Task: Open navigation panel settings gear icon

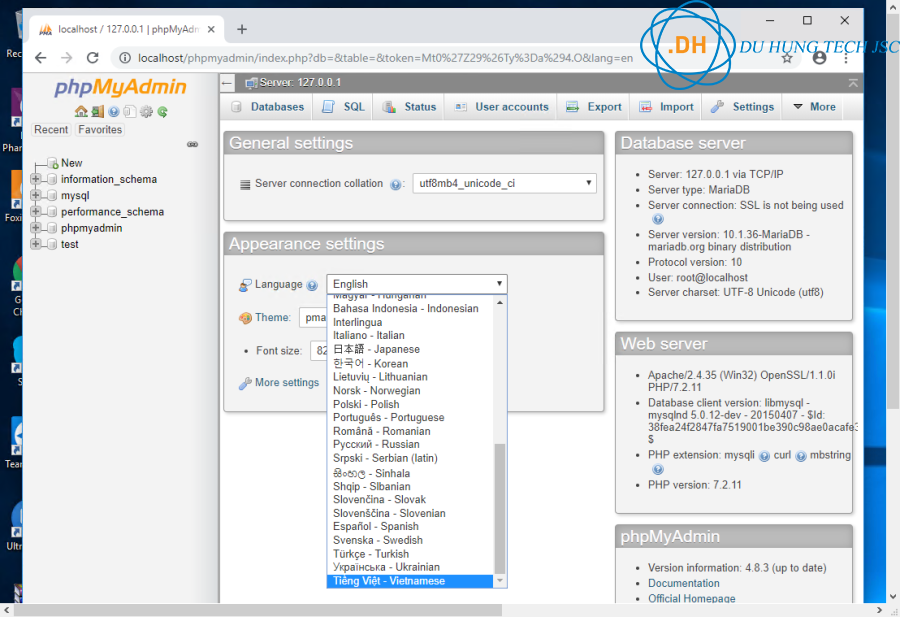Action: point(146,112)
